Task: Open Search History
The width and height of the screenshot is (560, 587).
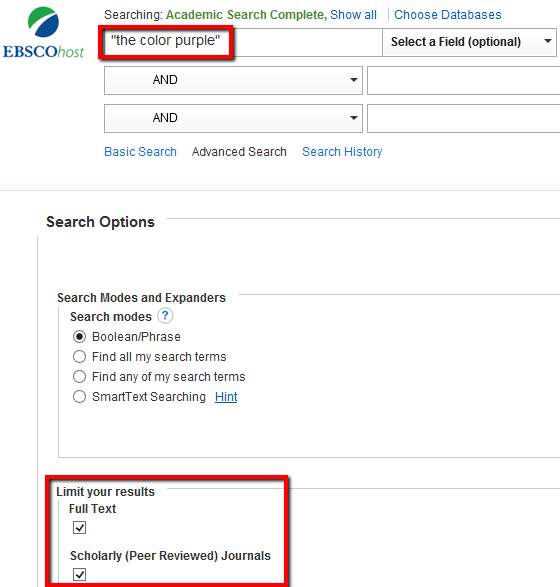Action: [342, 152]
